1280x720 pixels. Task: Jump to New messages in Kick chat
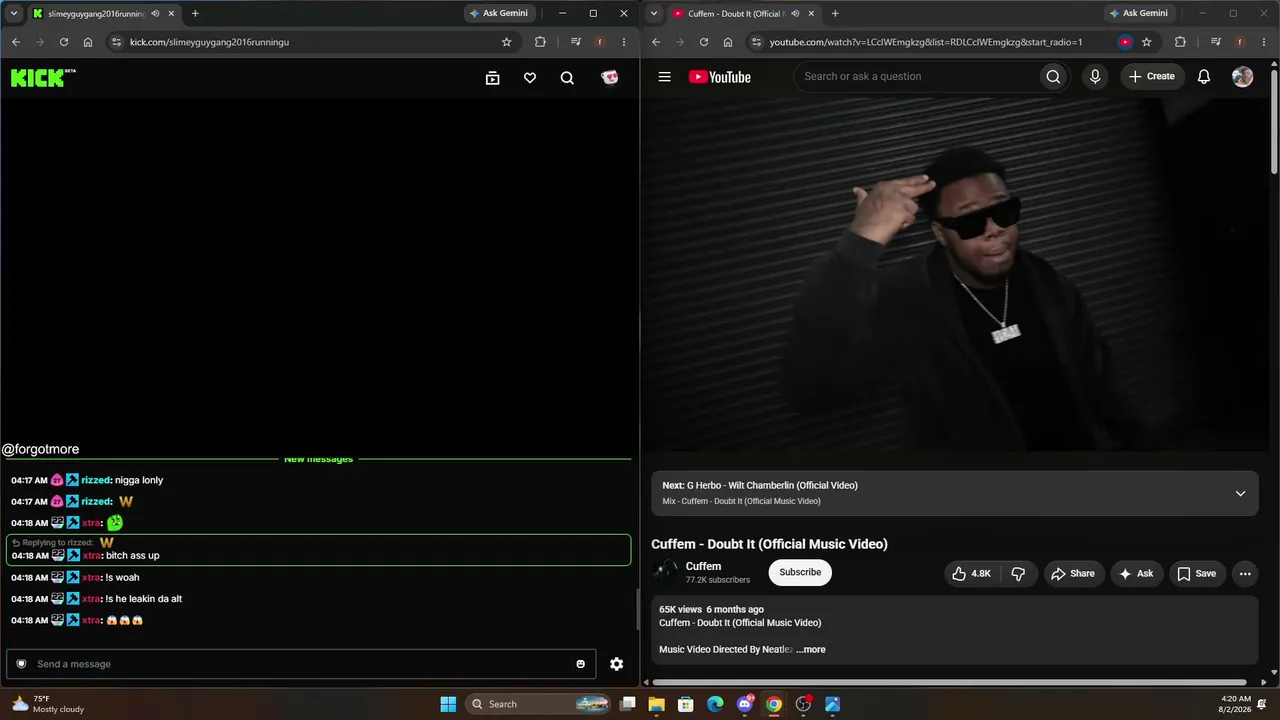tap(318, 459)
